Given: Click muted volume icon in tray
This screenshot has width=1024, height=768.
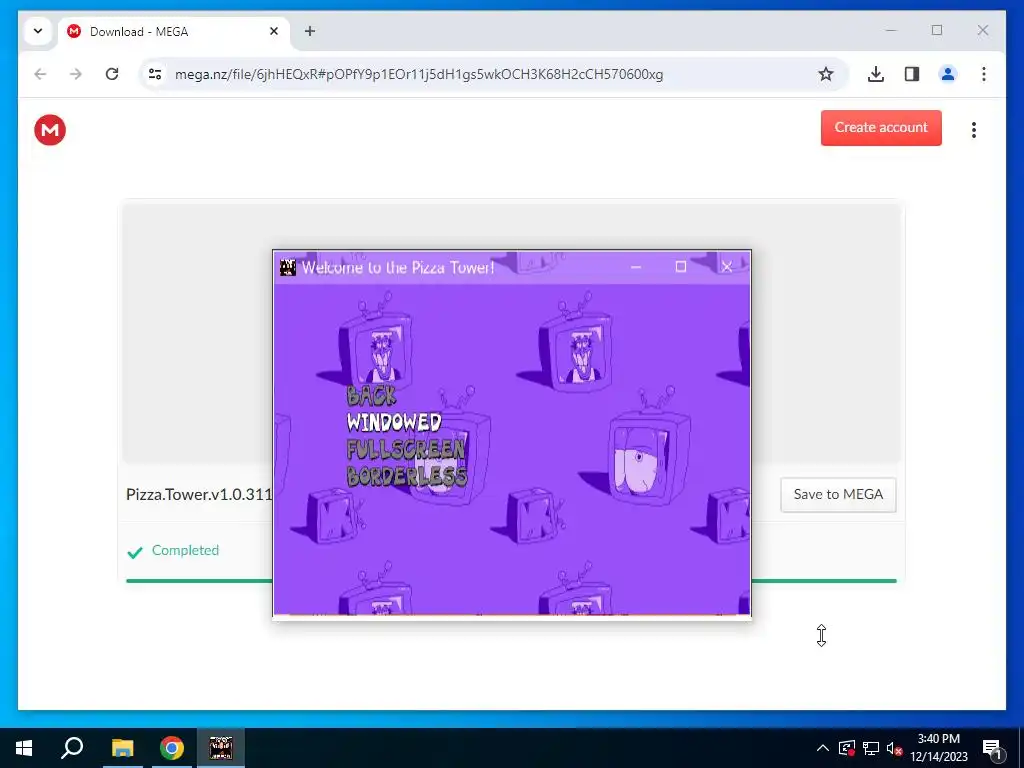Looking at the screenshot, I should [895, 748].
